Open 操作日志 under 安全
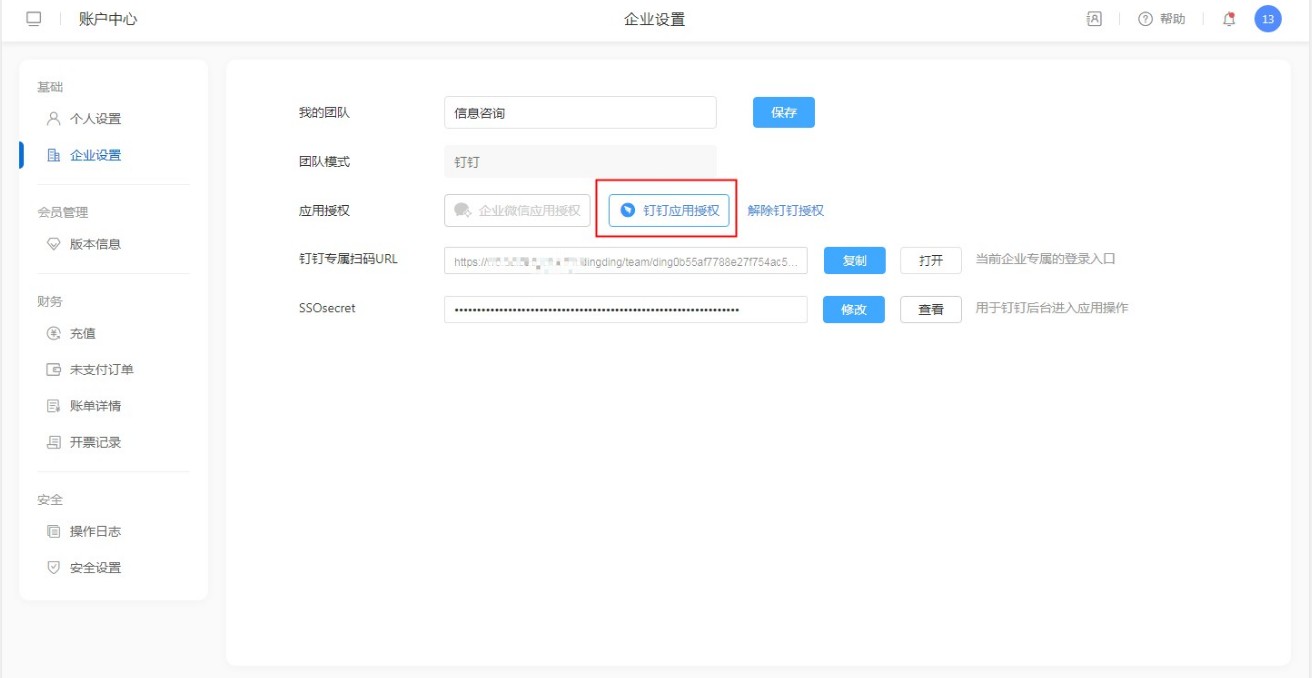This screenshot has height=678, width=1312. click(94, 531)
